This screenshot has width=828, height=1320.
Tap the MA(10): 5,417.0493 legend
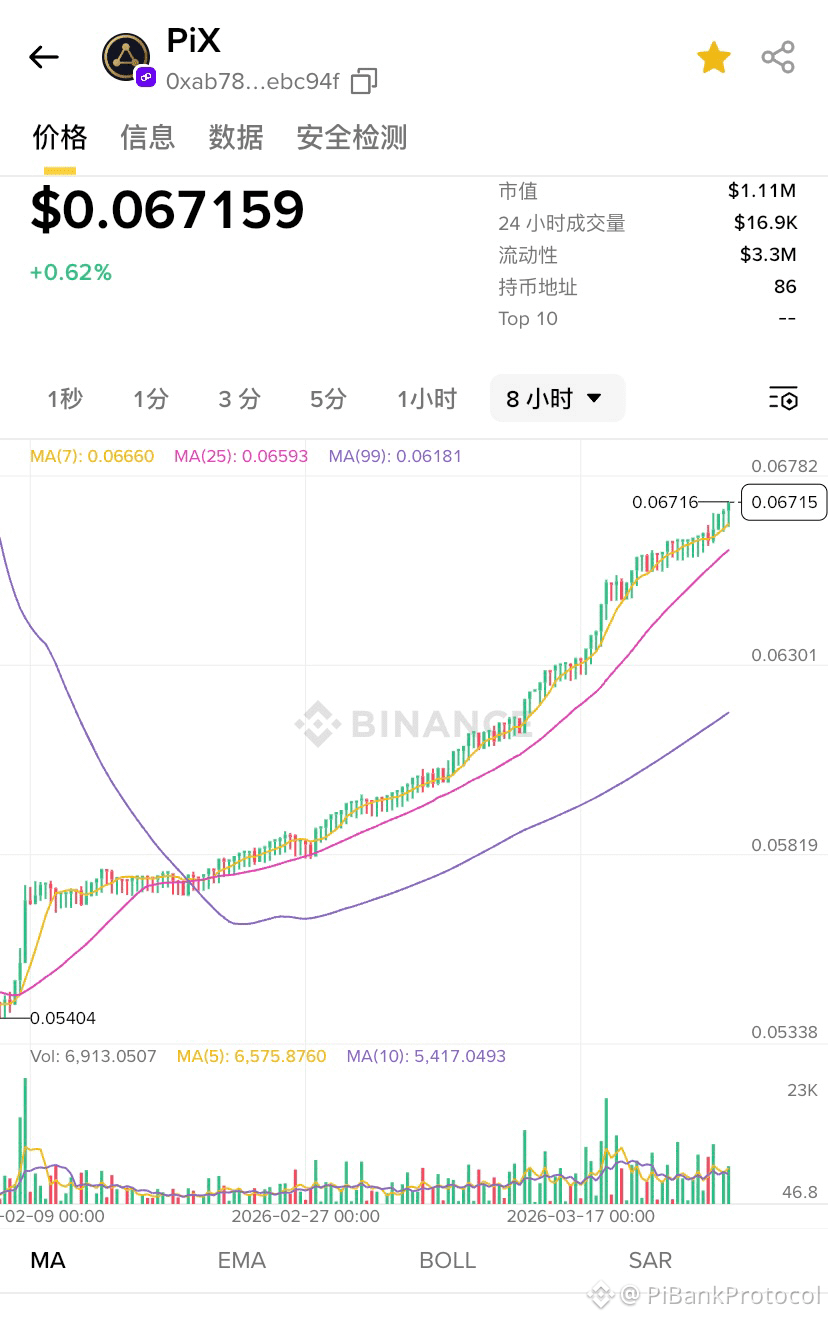point(426,1056)
